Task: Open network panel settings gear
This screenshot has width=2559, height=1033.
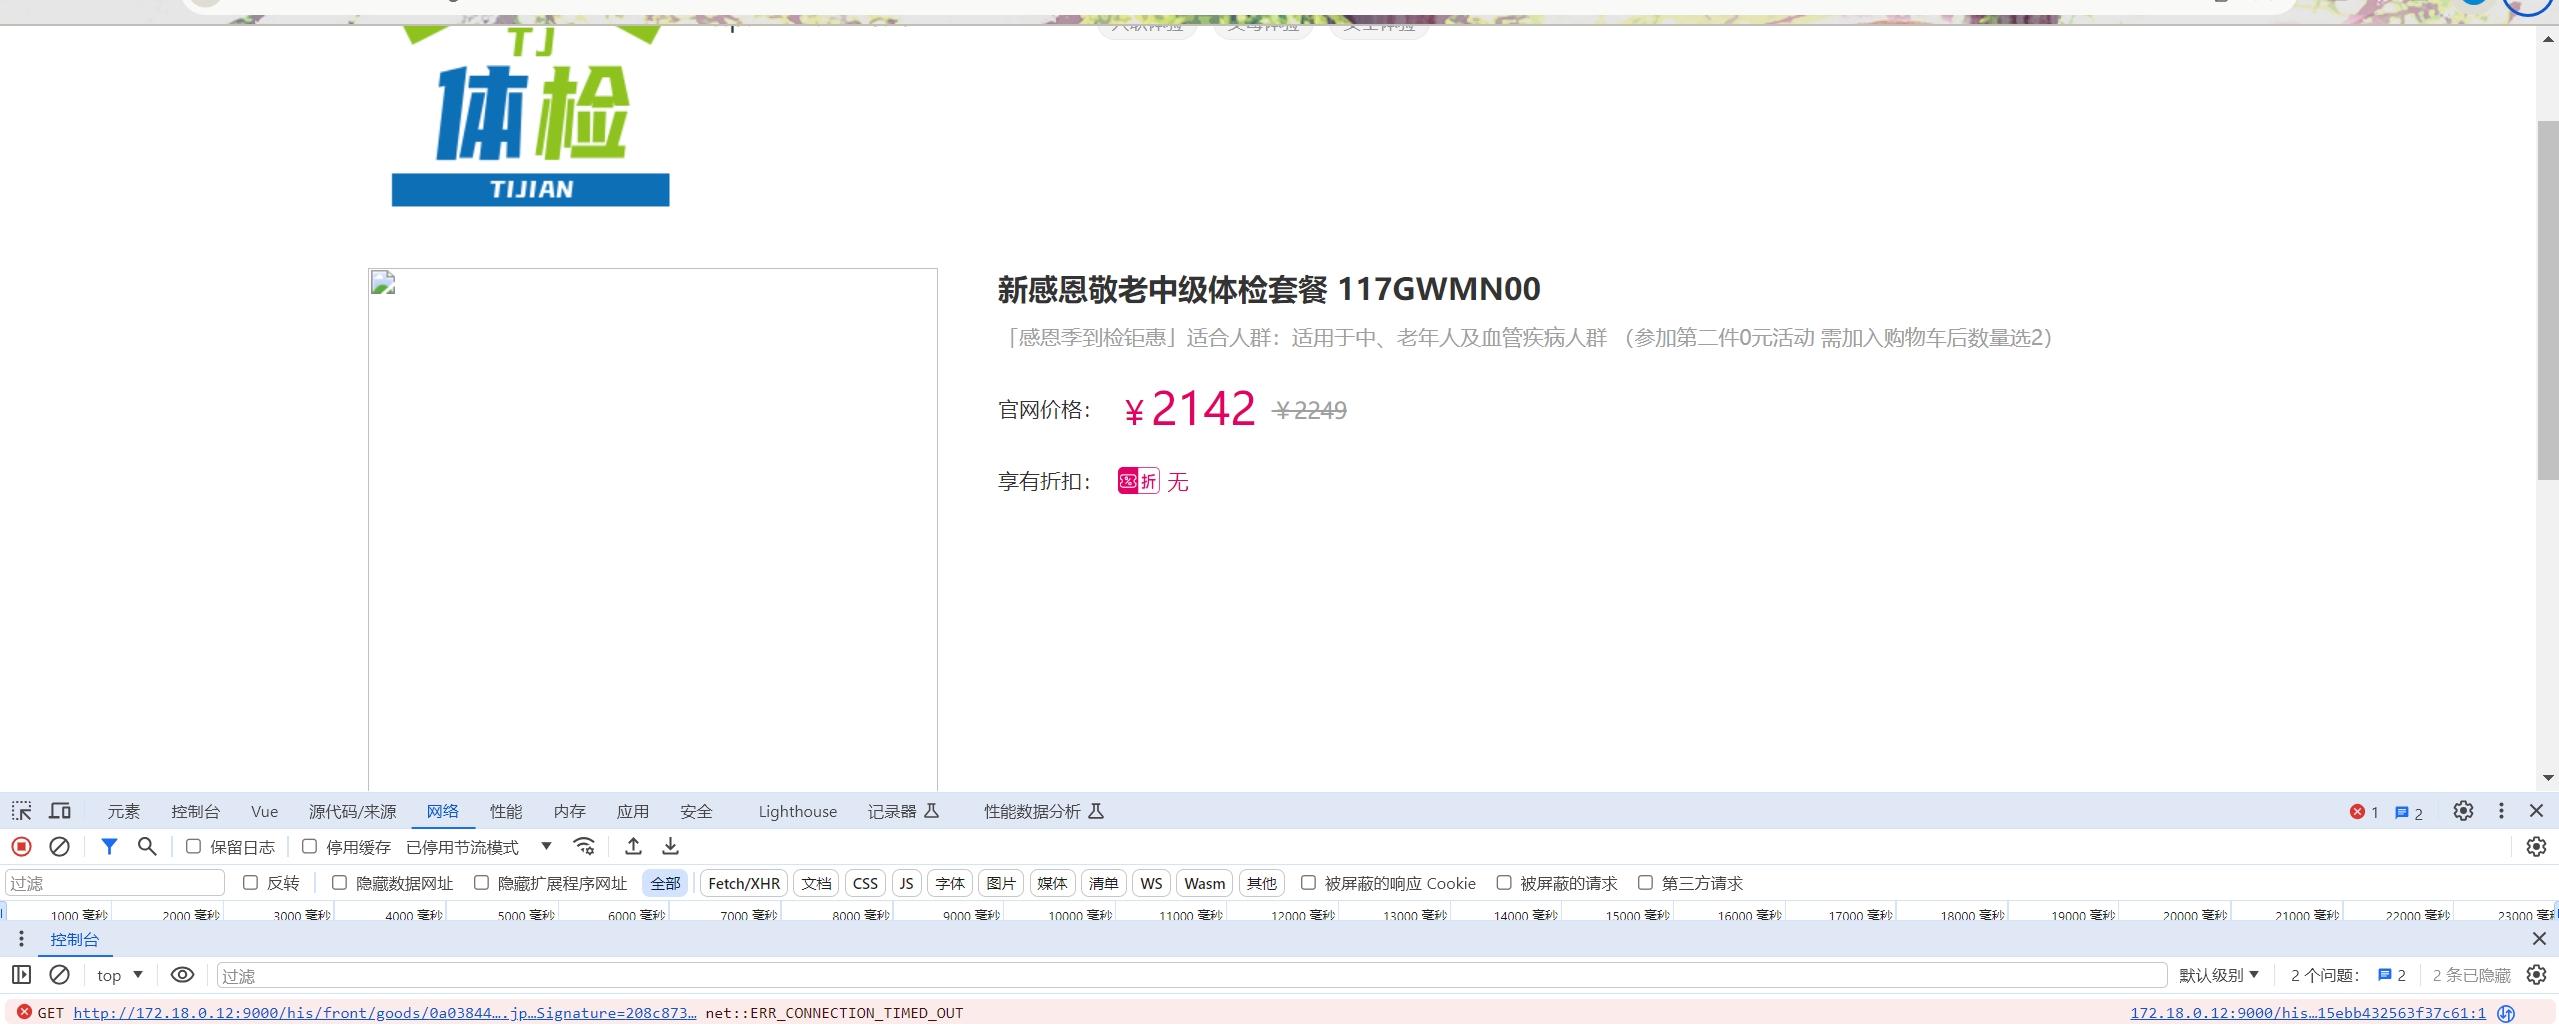Action: [x=2536, y=847]
